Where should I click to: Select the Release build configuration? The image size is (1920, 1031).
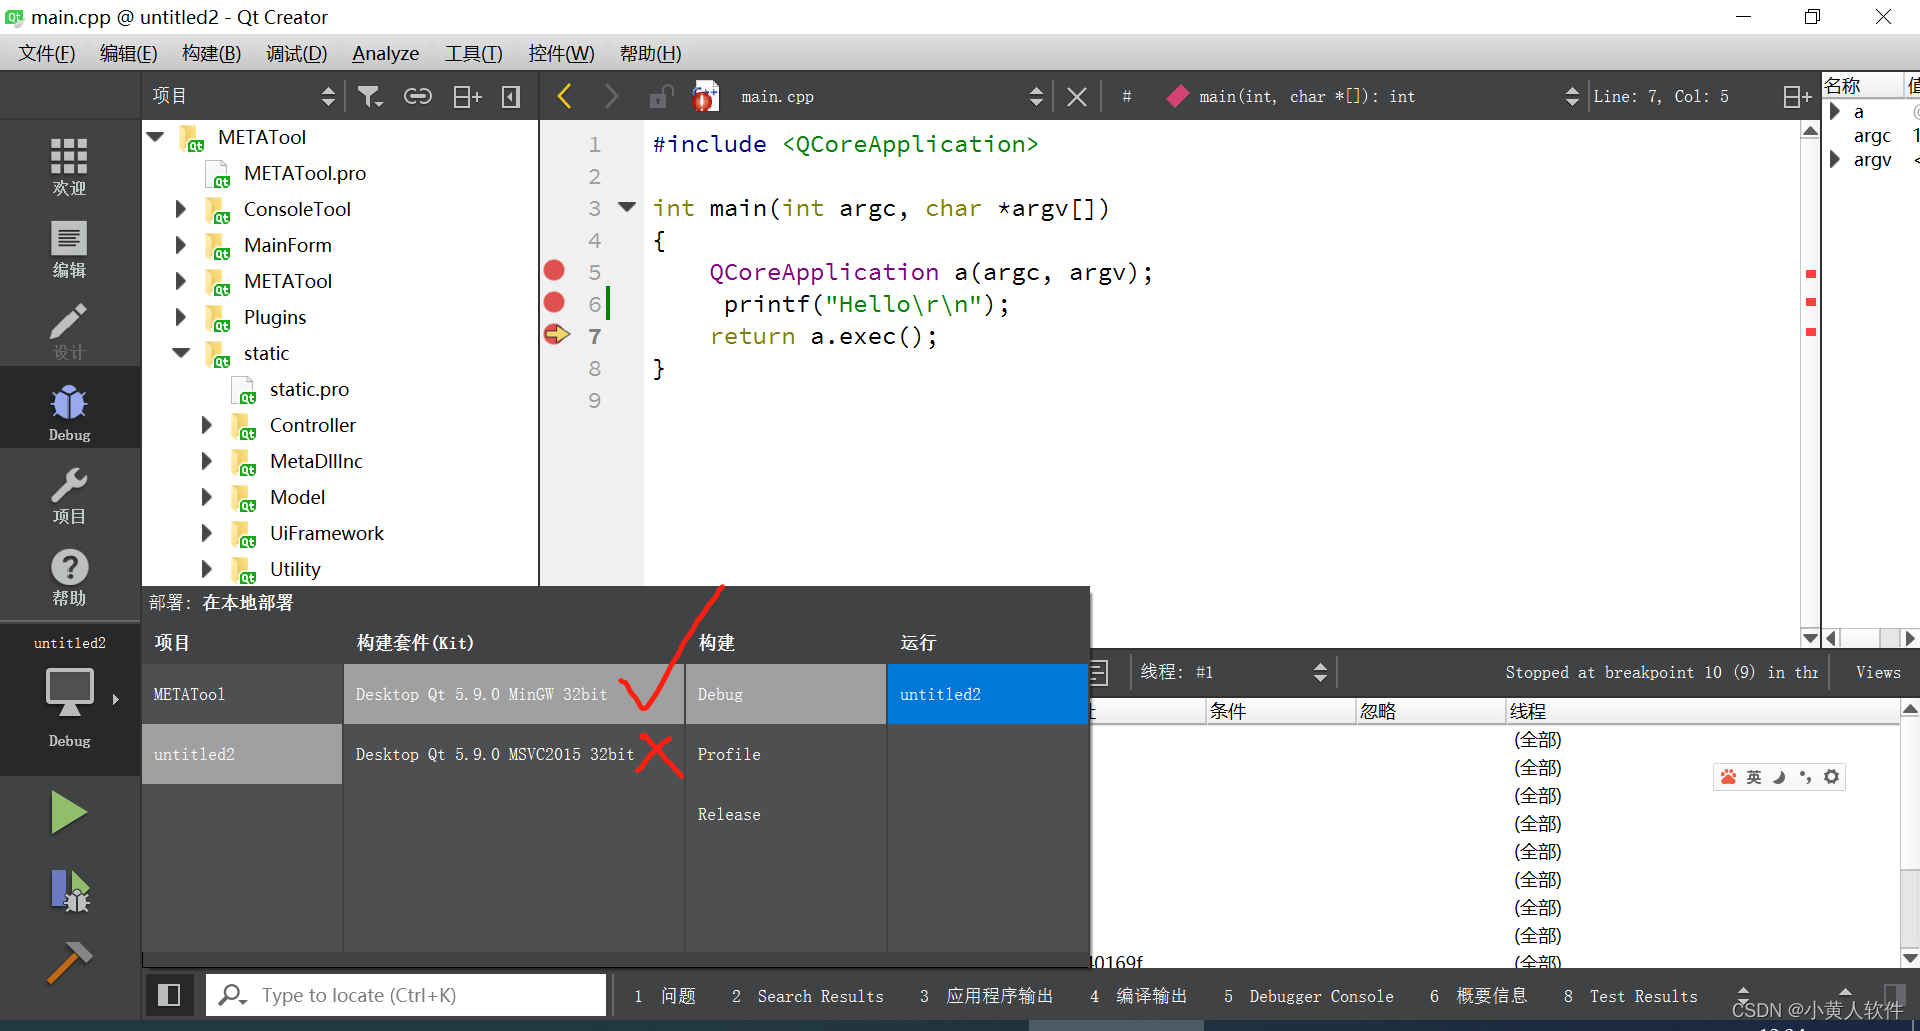click(x=729, y=814)
